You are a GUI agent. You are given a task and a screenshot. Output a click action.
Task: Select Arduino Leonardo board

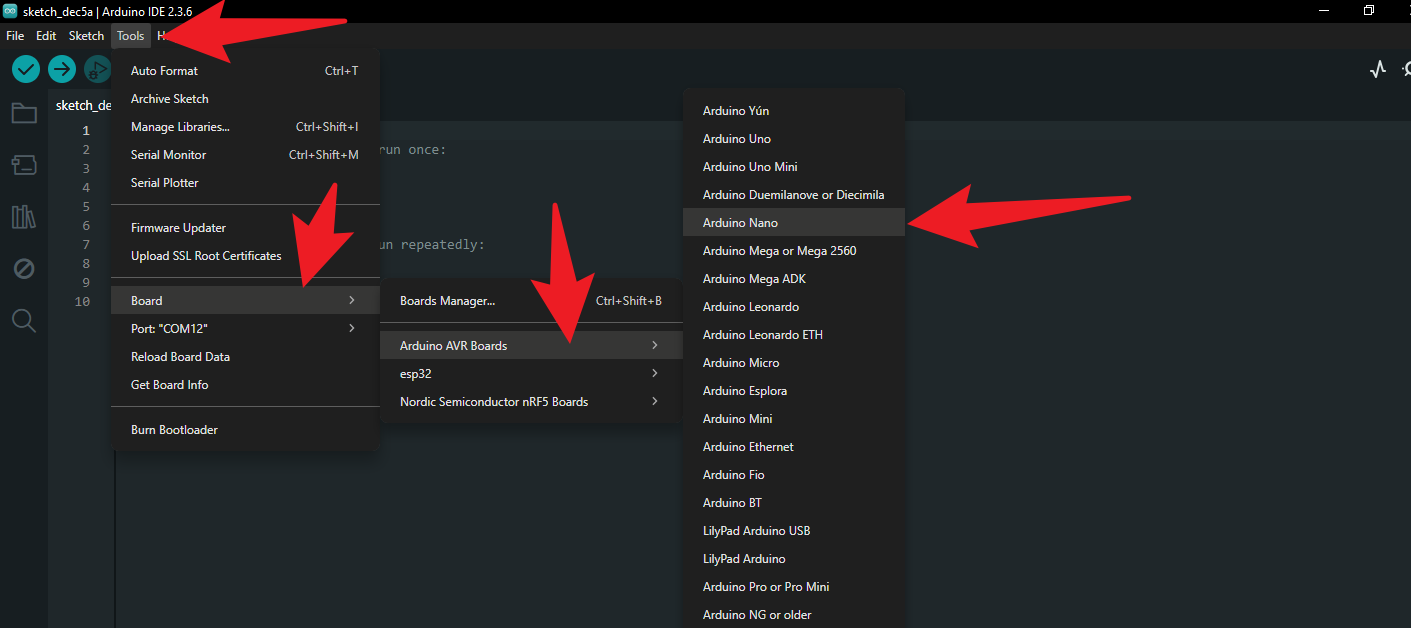pos(794,307)
